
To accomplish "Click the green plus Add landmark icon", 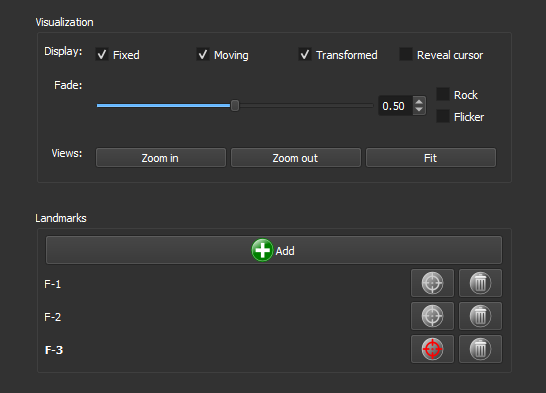I will [262, 250].
